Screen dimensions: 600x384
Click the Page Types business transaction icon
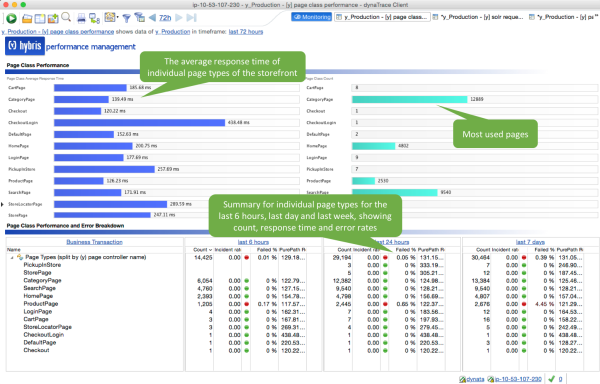pyautogui.click(x=20, y=257)
